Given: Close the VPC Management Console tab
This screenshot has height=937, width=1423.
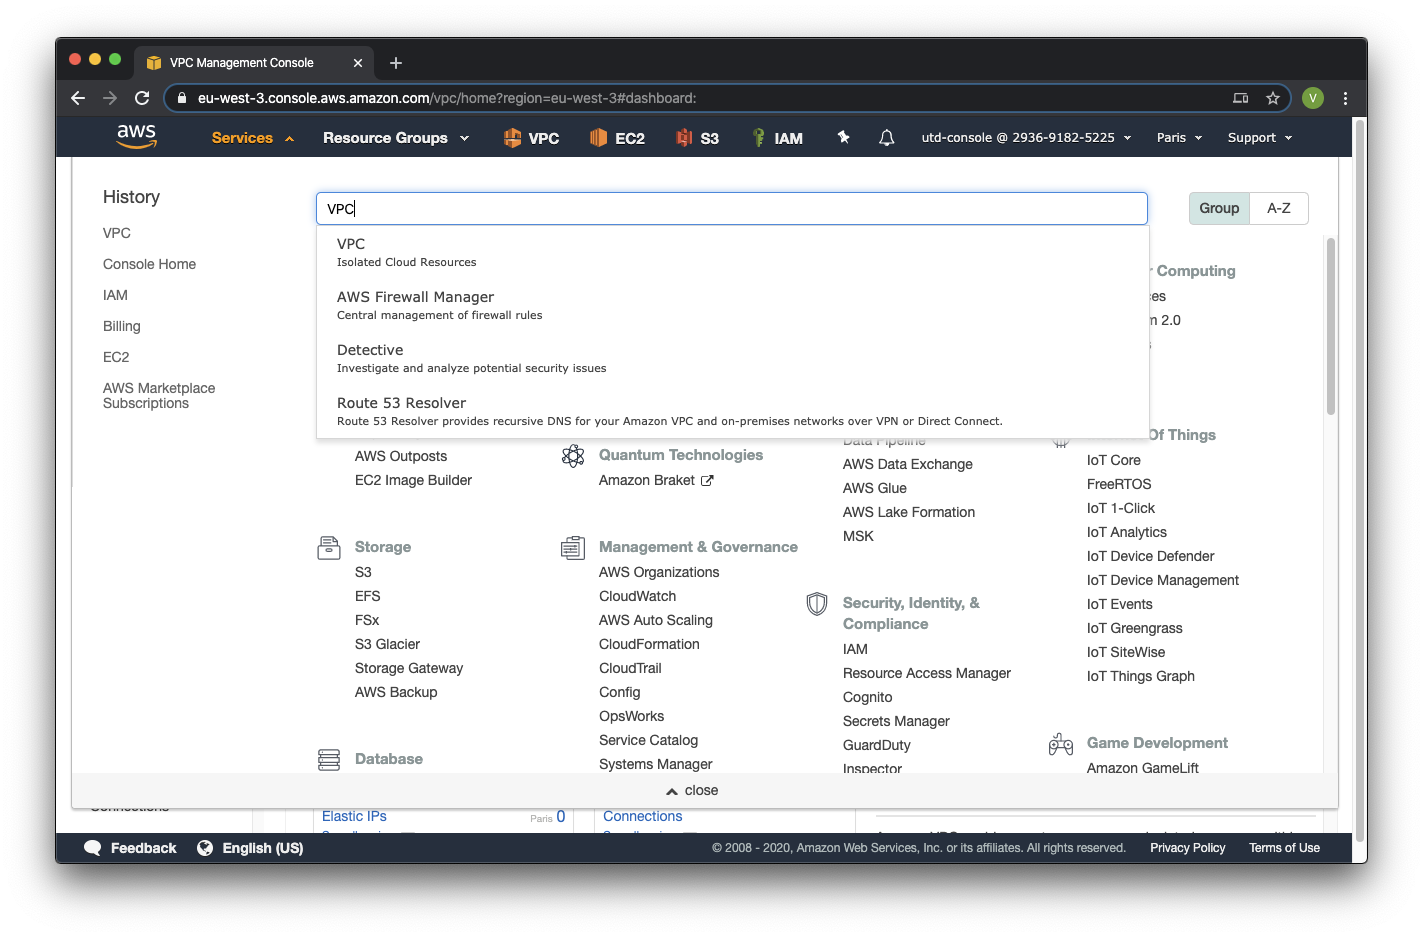Looking at the screenshot, I should tap(358, 63).
